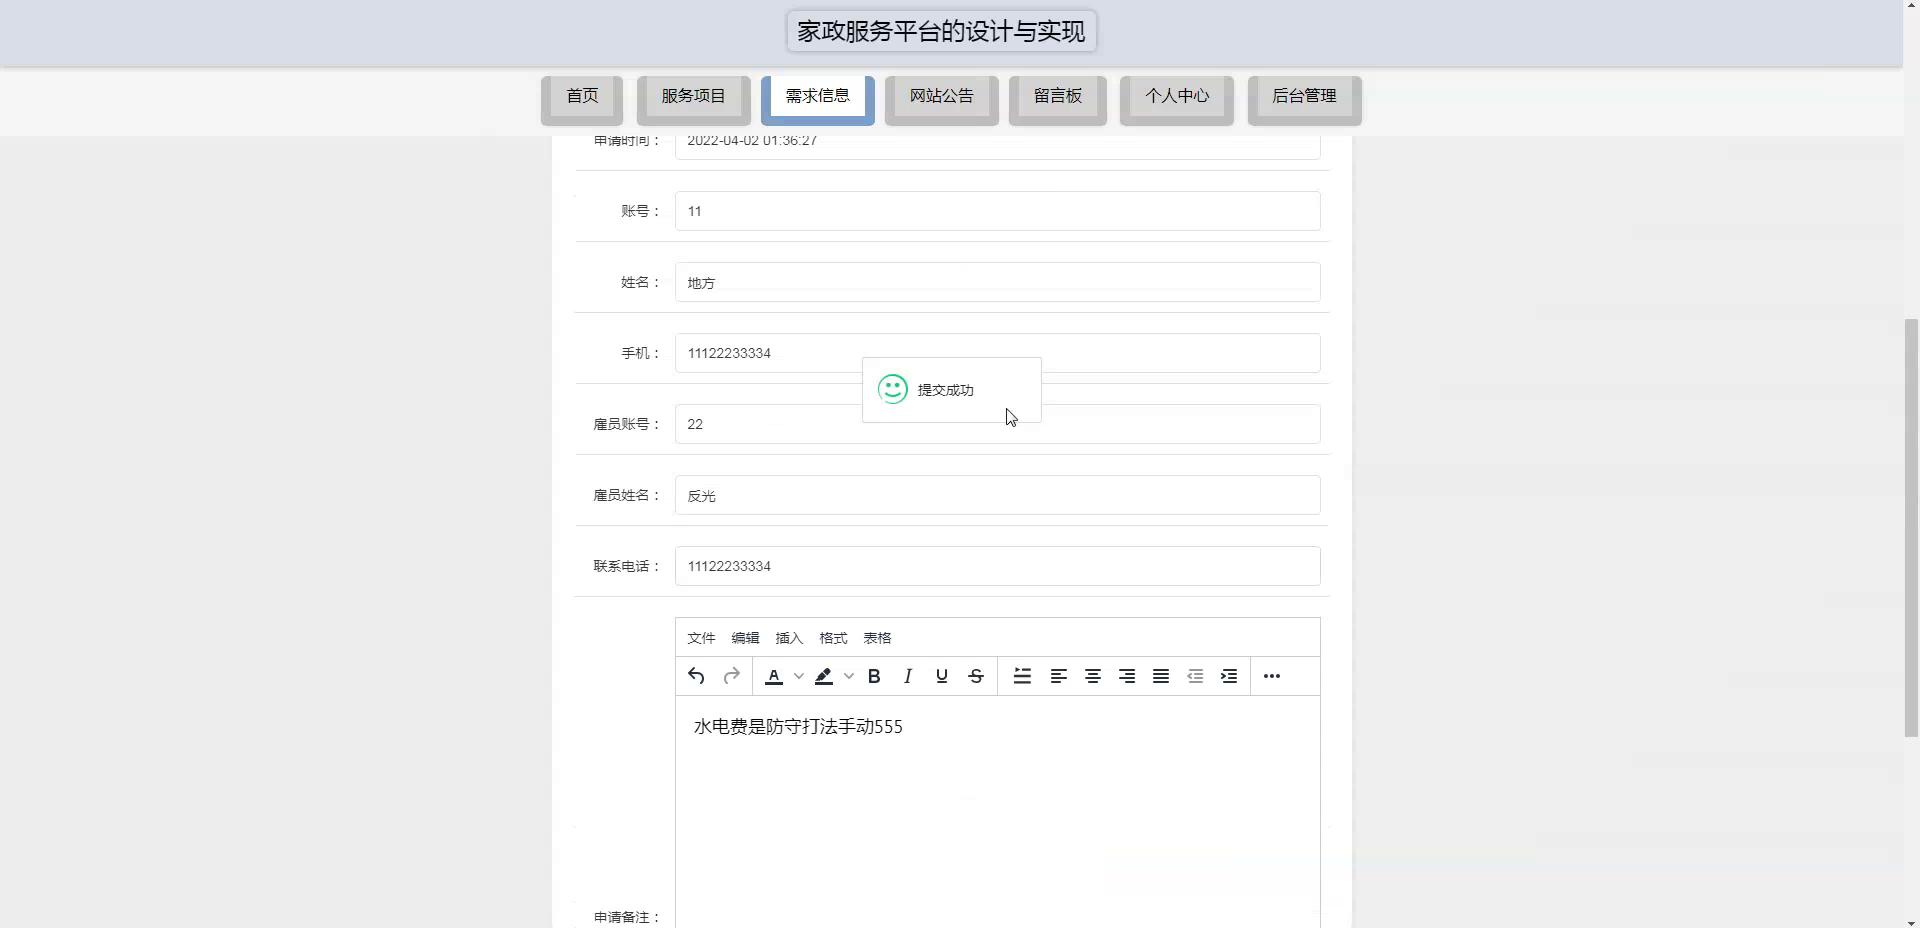Justify text in the editor toolbar
Viewport: 1920px width, 928px height.
1160,676
